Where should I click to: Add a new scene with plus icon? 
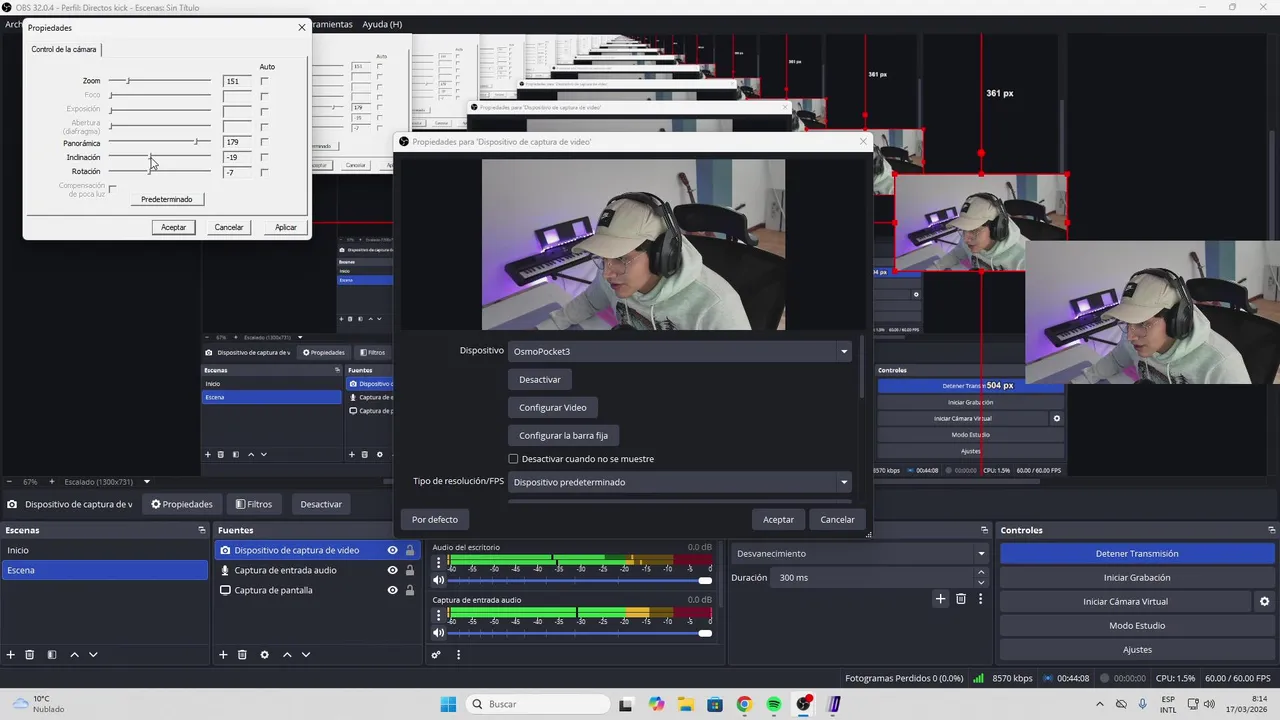(x=11, y=655)
